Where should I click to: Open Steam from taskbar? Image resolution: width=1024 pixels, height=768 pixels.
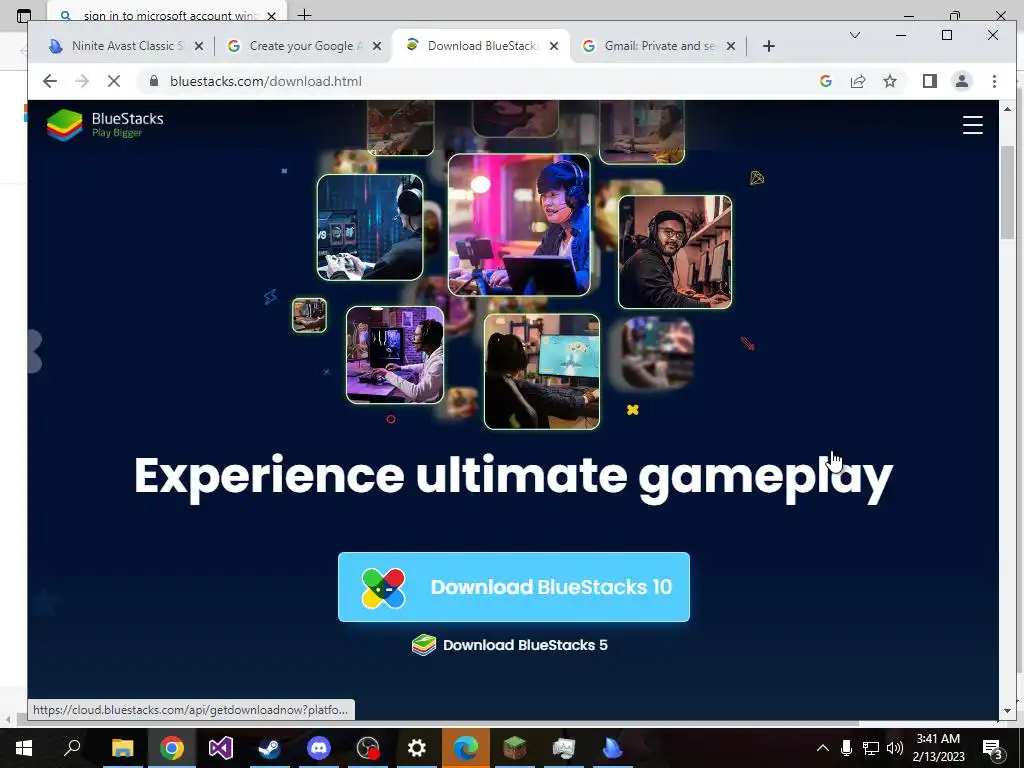pyautogui.click(x=269, y=748)
